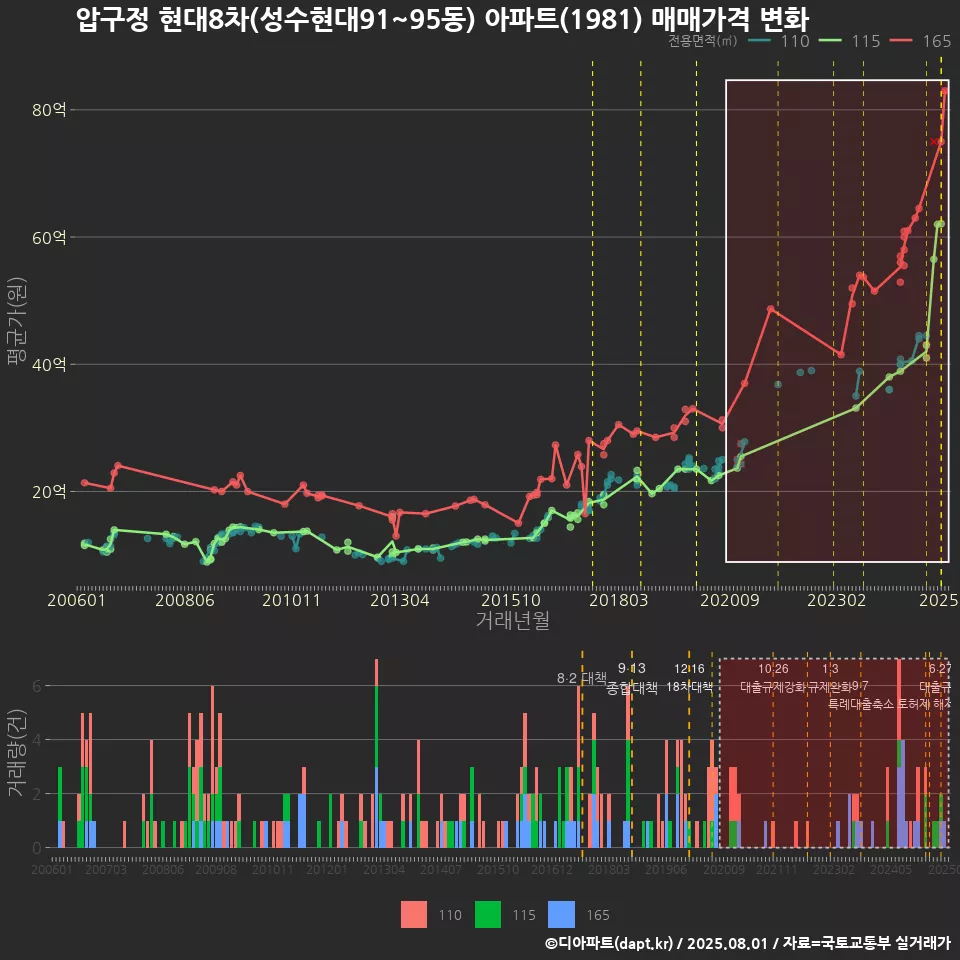
Task: Click the 20억 y-axis label
Action: click(x=49, y=492)
